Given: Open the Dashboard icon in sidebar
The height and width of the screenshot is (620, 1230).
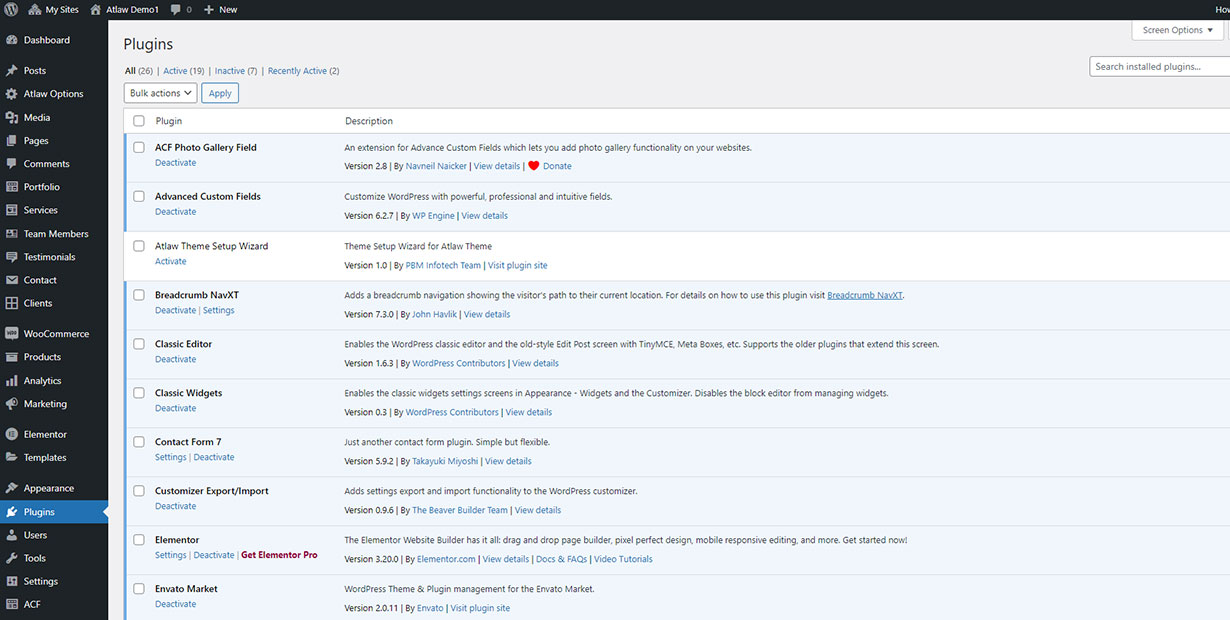Looking at the screenshot, I should click(12, 40).
